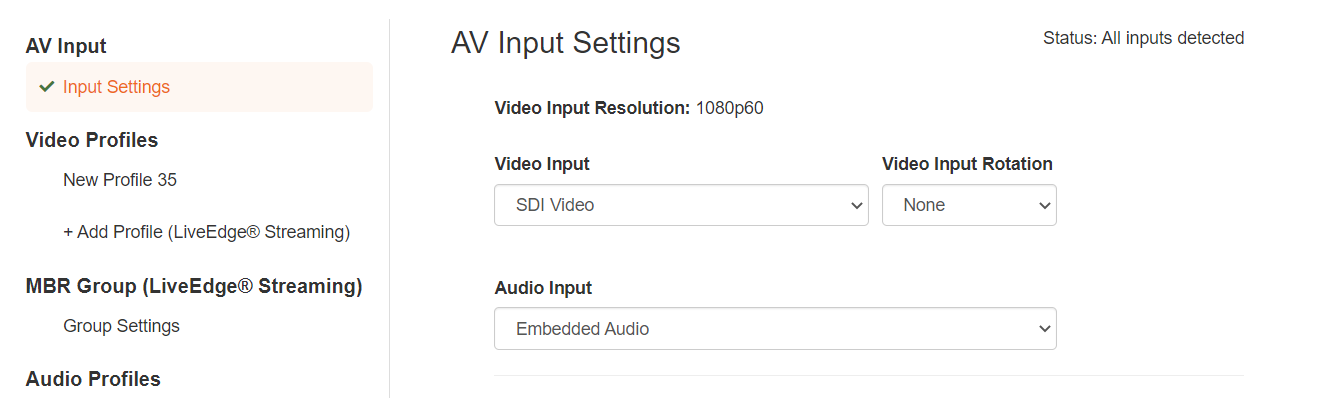Click the Audio Input field label
This screenshot has height=398, width=1317.
point(543,288)
